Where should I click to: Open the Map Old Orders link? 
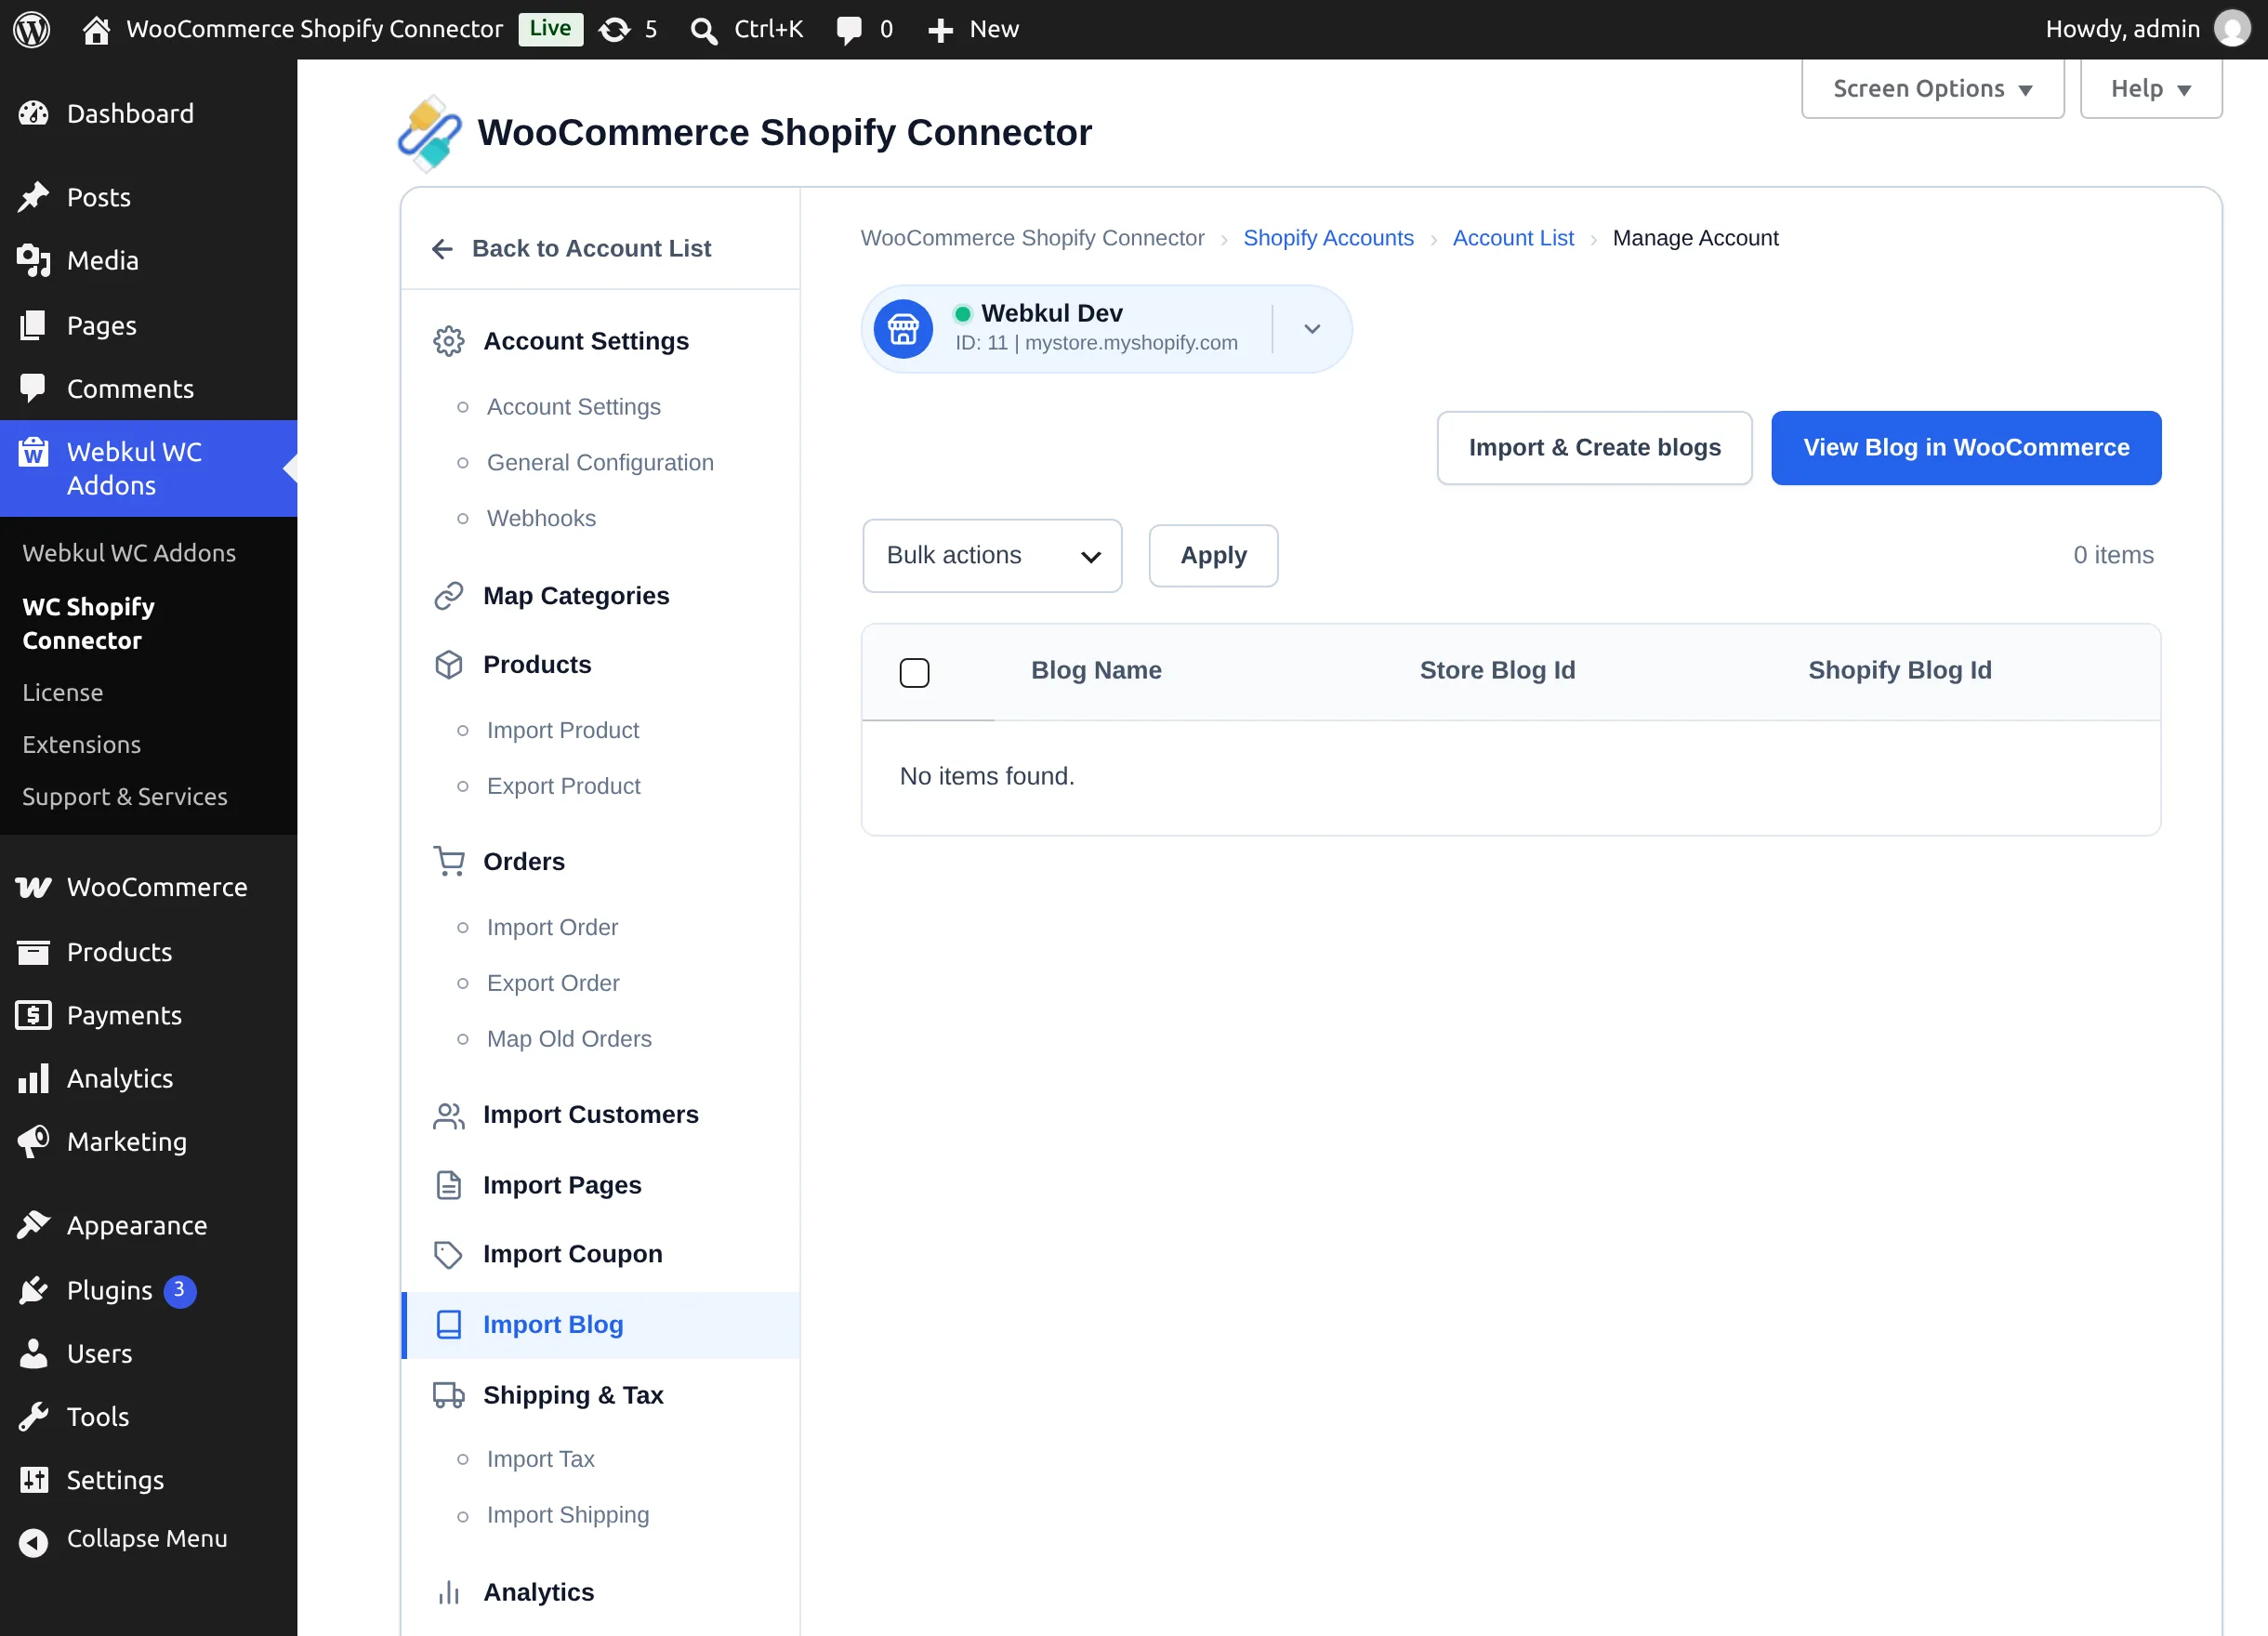coord(569,1039)
